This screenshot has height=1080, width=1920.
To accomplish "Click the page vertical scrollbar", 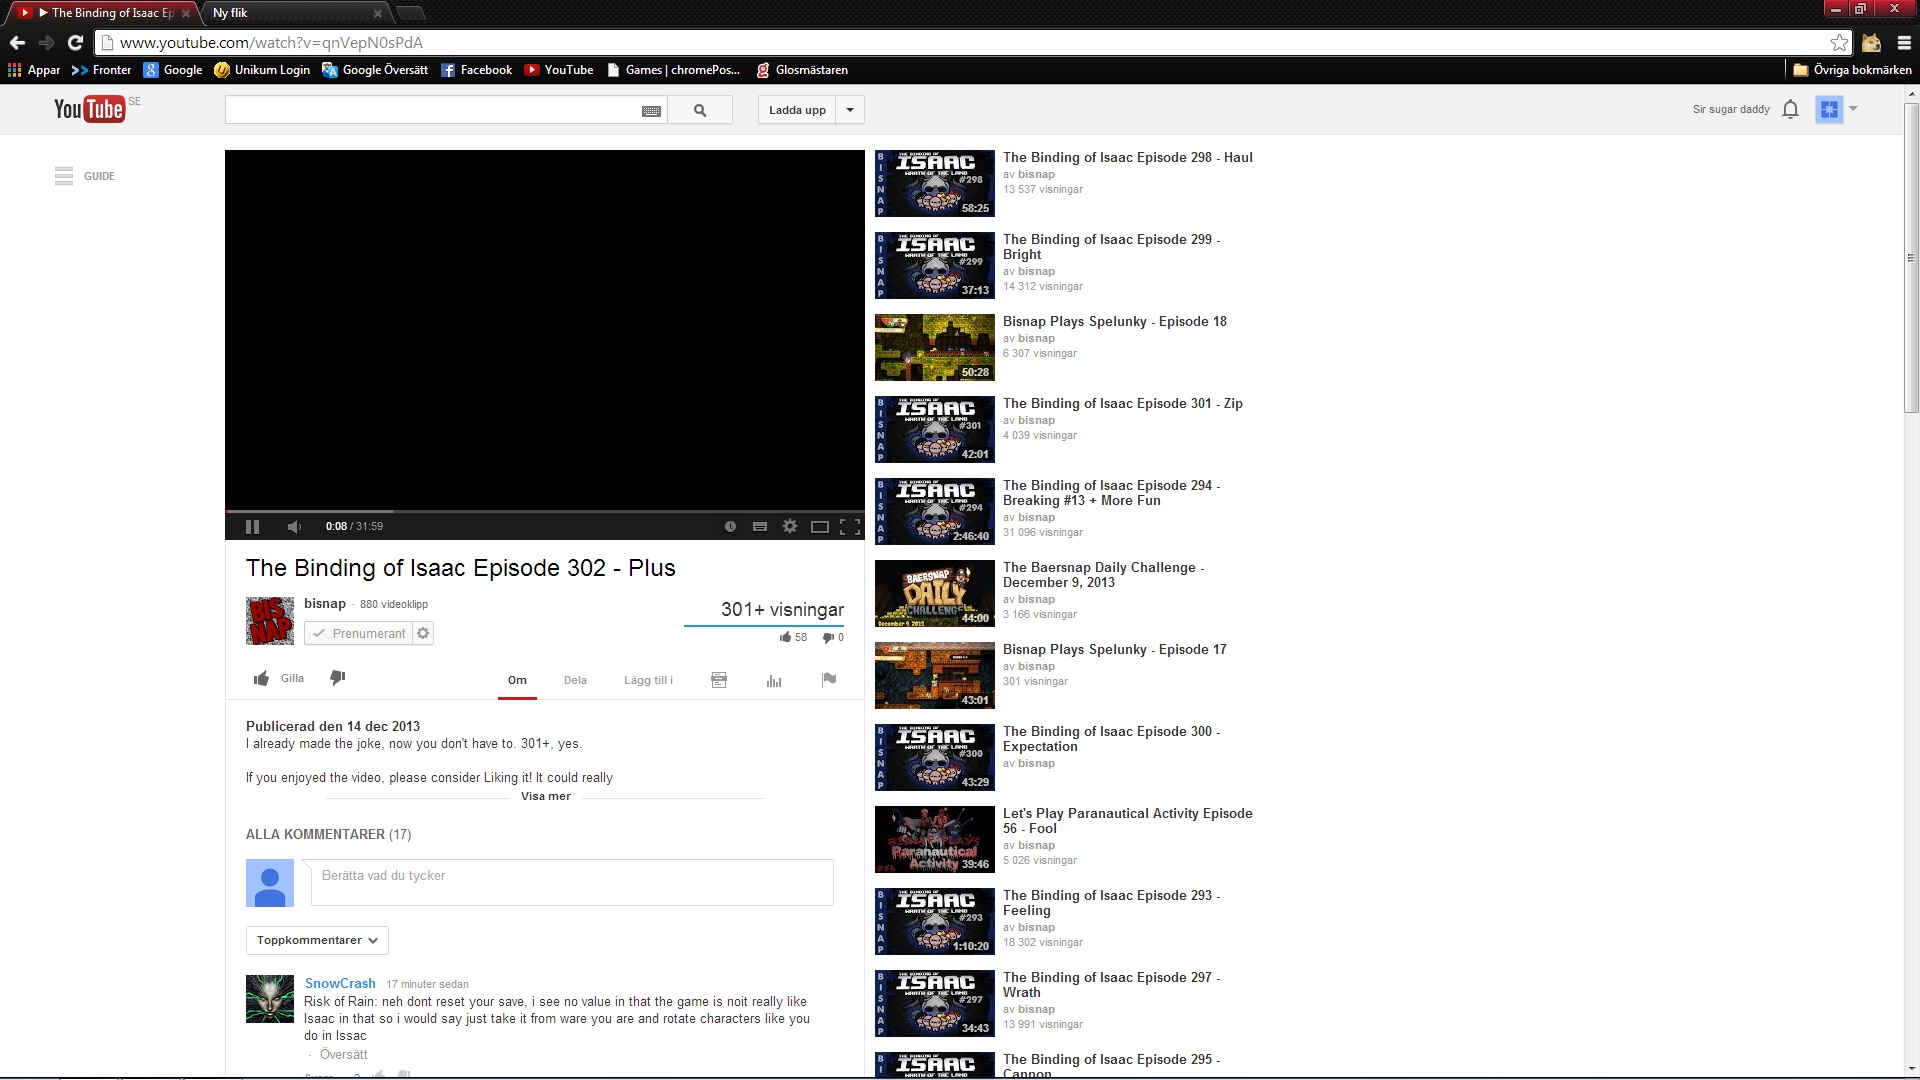I will click(1911, 259).
